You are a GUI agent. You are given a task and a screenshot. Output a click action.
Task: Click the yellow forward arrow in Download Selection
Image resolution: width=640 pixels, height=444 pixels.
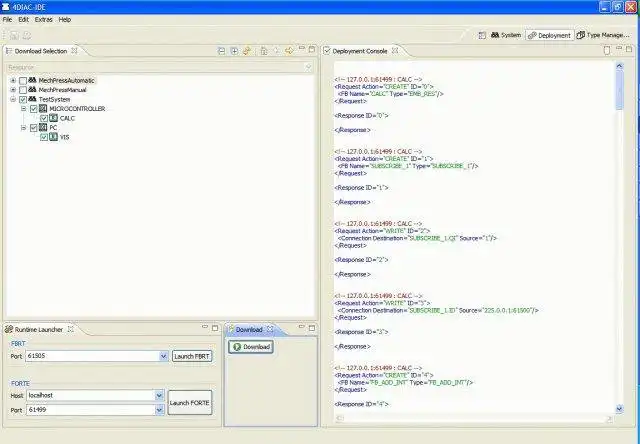coord(289,51)
